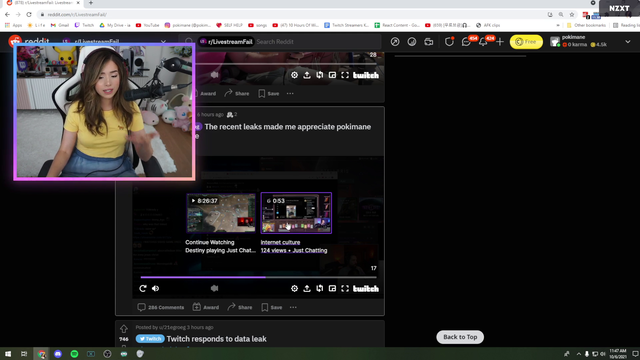Give Award next to 286 Comments
The height and width of the screenshot is (360, 640).
[206, 307]
